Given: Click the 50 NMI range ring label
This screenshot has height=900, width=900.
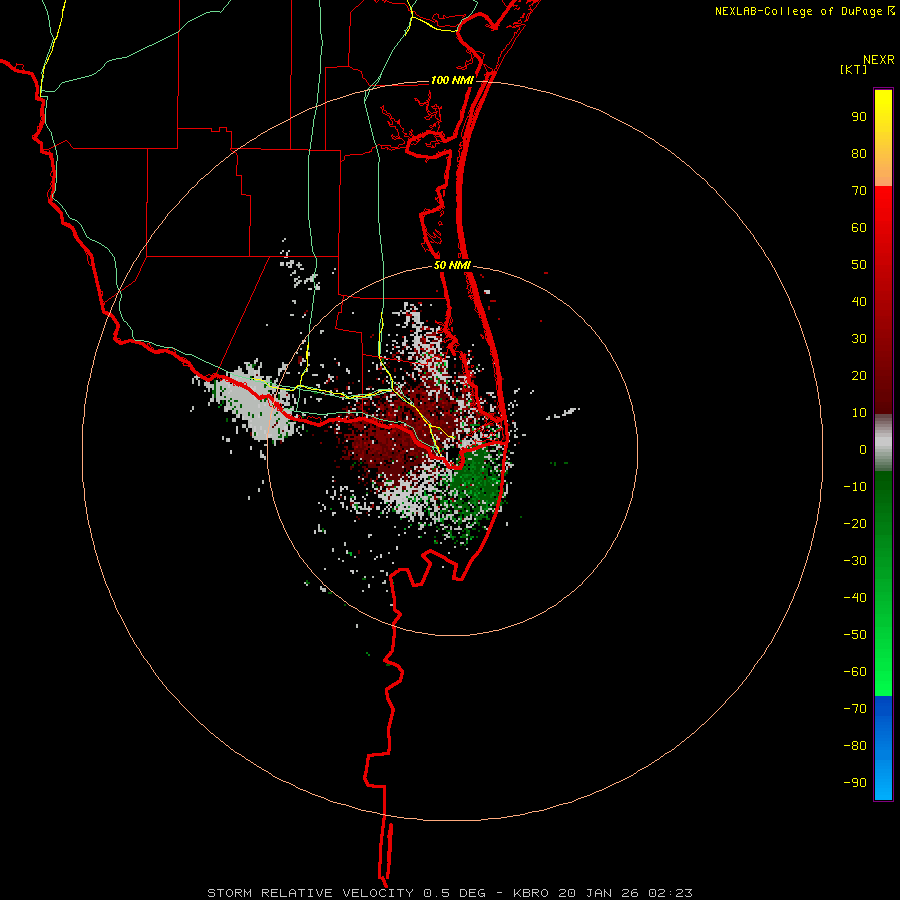Looking at the screenshot, I should [x=452, y=265].
